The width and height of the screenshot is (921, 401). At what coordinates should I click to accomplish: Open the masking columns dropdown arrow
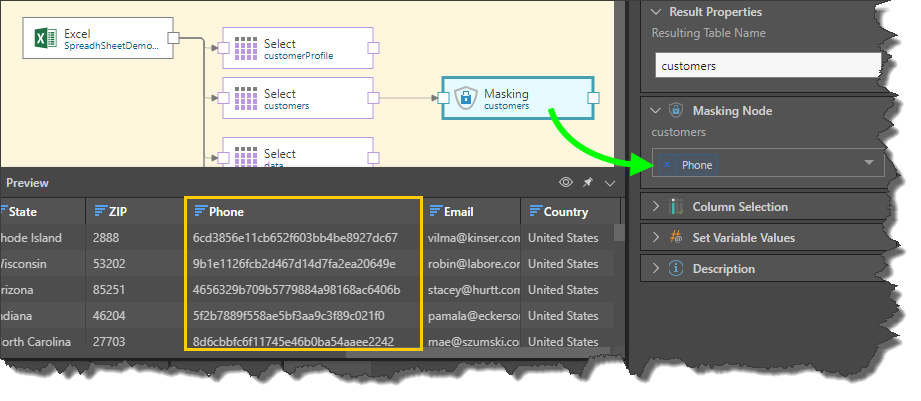point(868,163)
